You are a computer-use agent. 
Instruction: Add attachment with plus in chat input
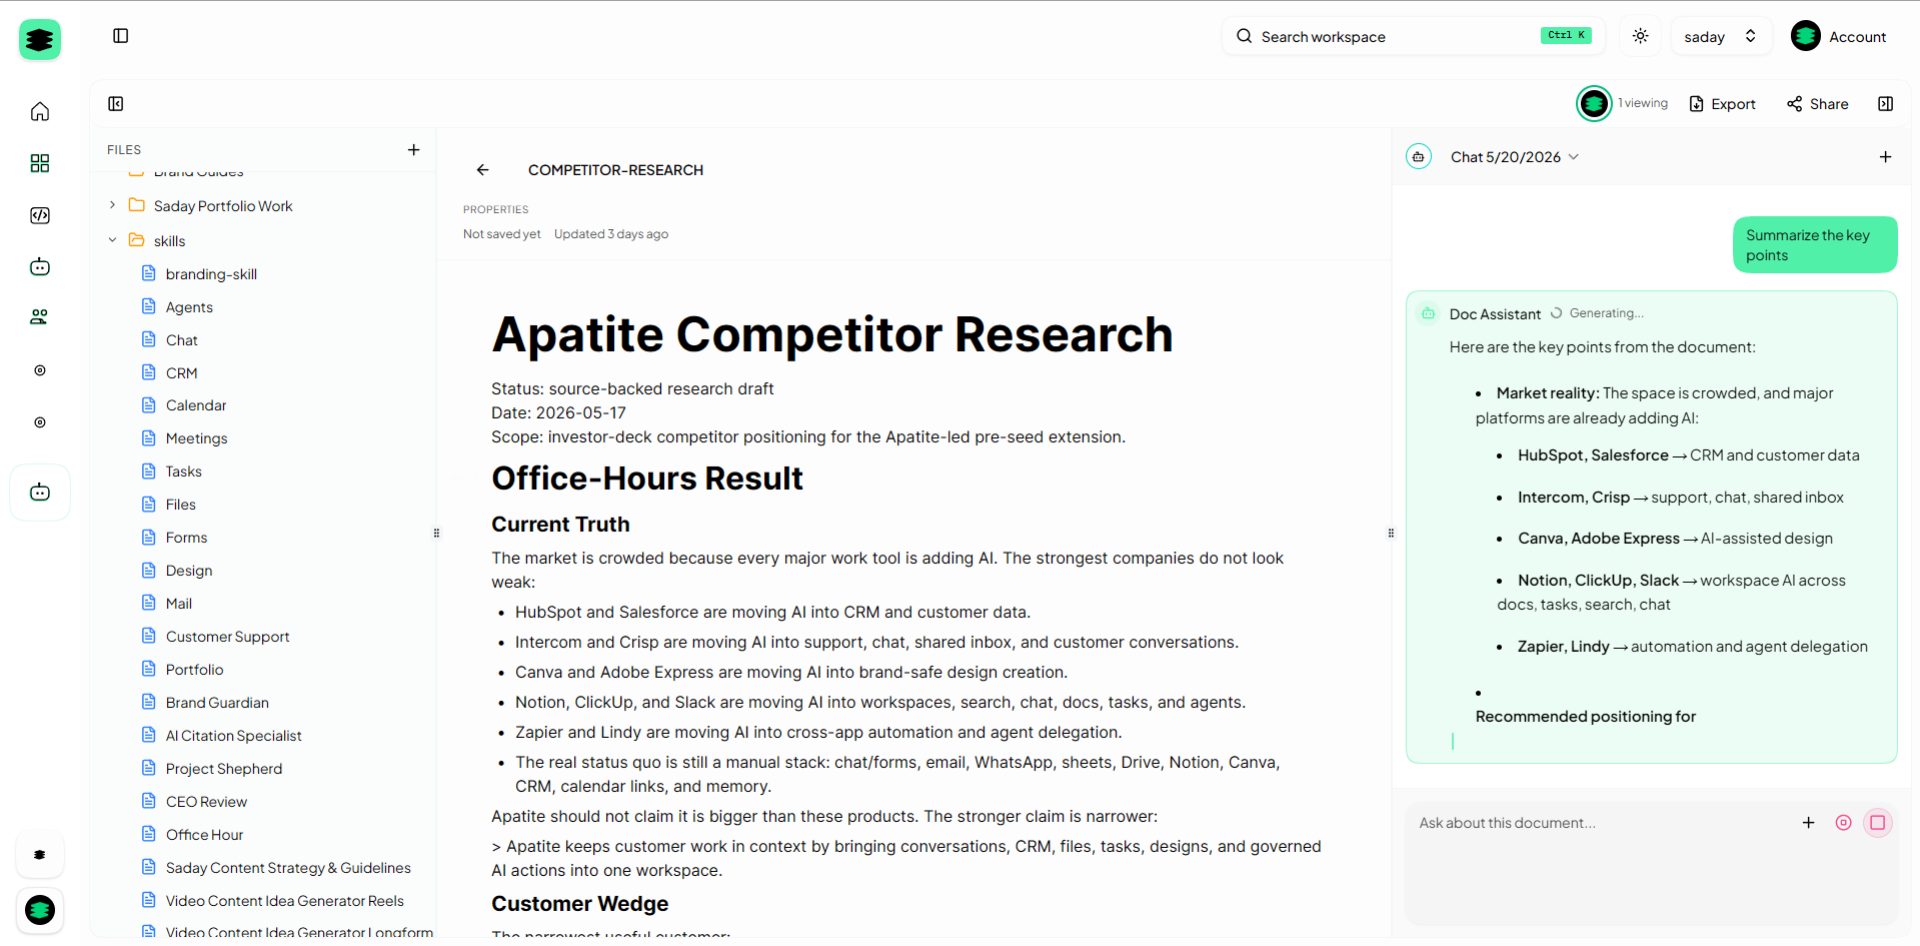click(1809, 823)
